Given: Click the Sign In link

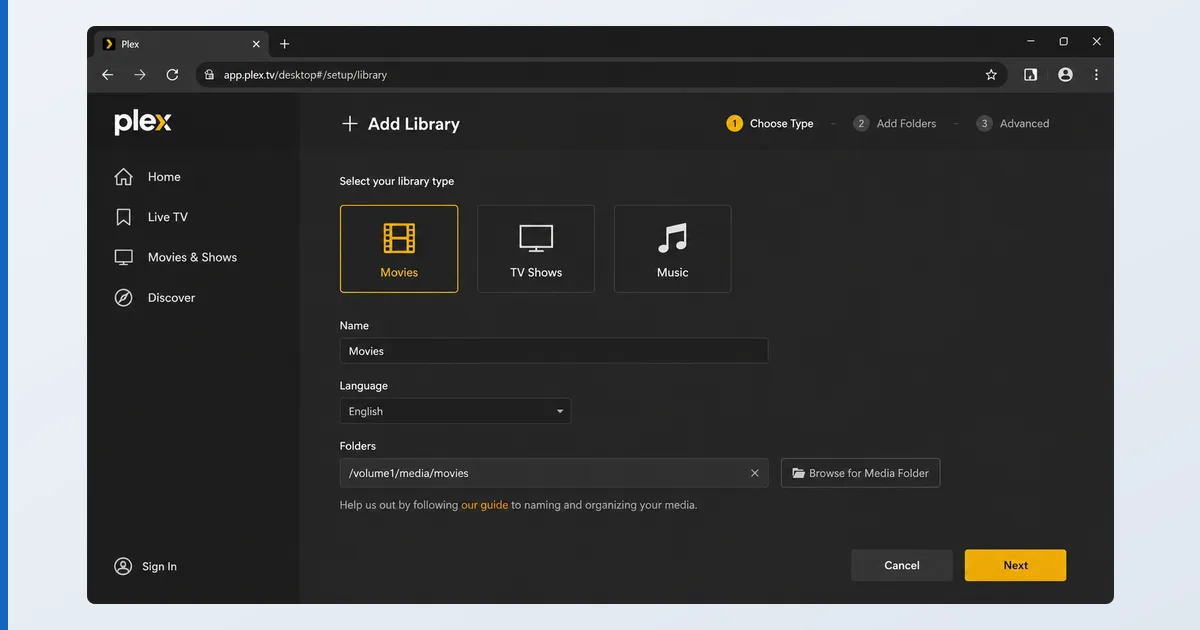Looking at the screenshot, I should [x=146, y=566].
